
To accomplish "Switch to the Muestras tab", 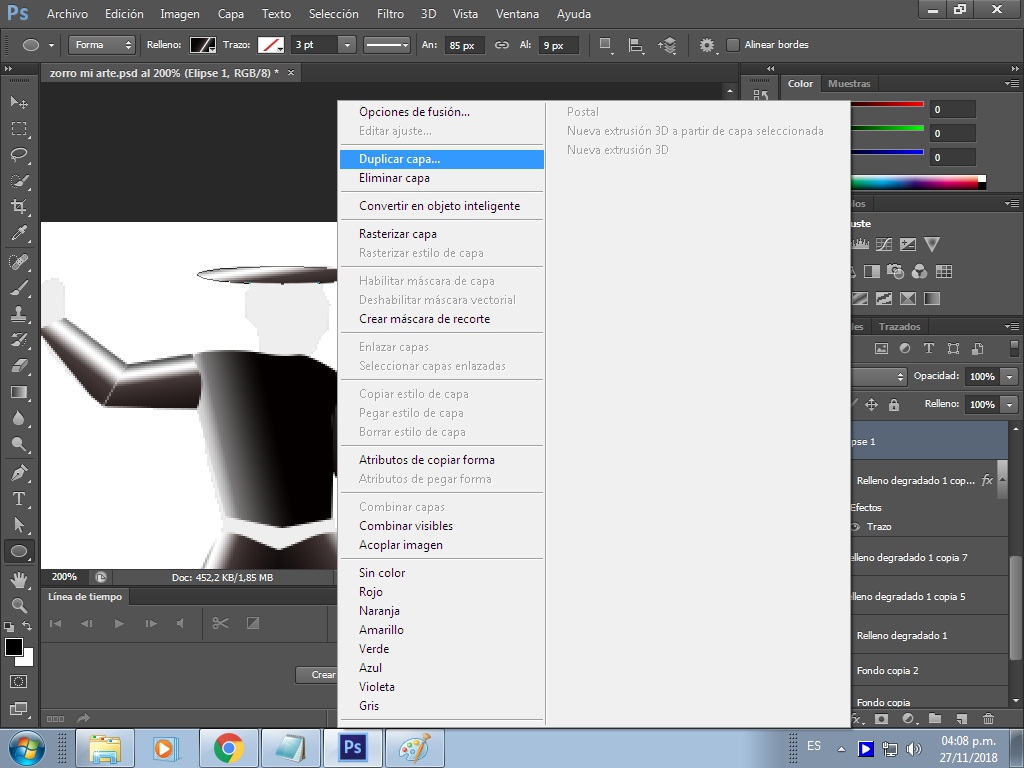I will (x=849, y=84).
